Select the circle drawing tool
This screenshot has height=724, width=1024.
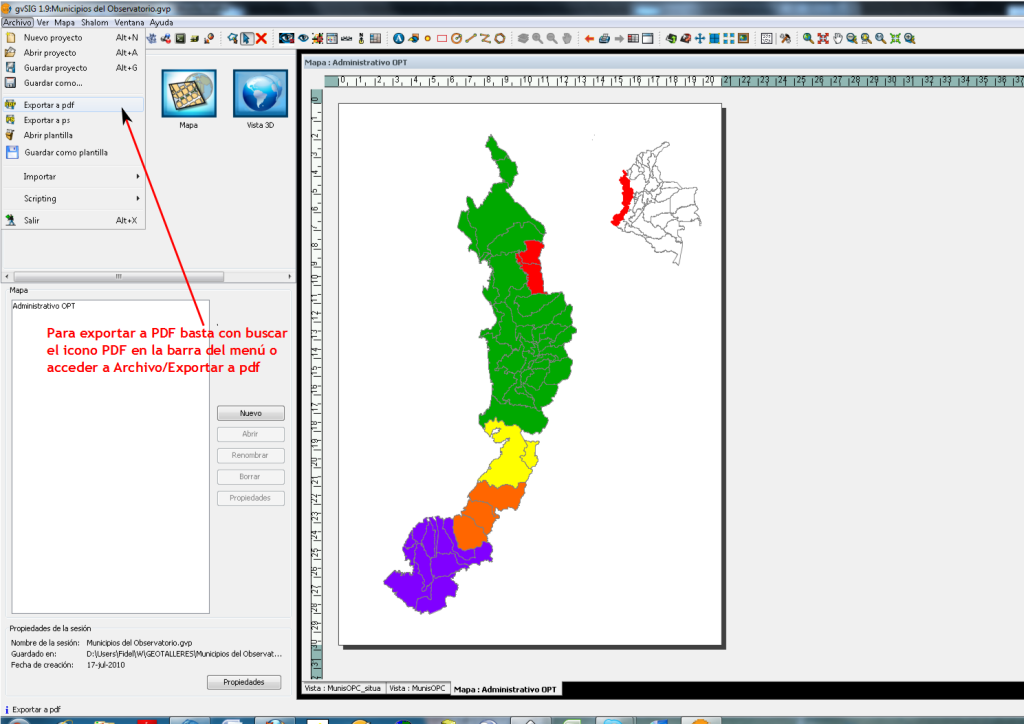(456, 37)
